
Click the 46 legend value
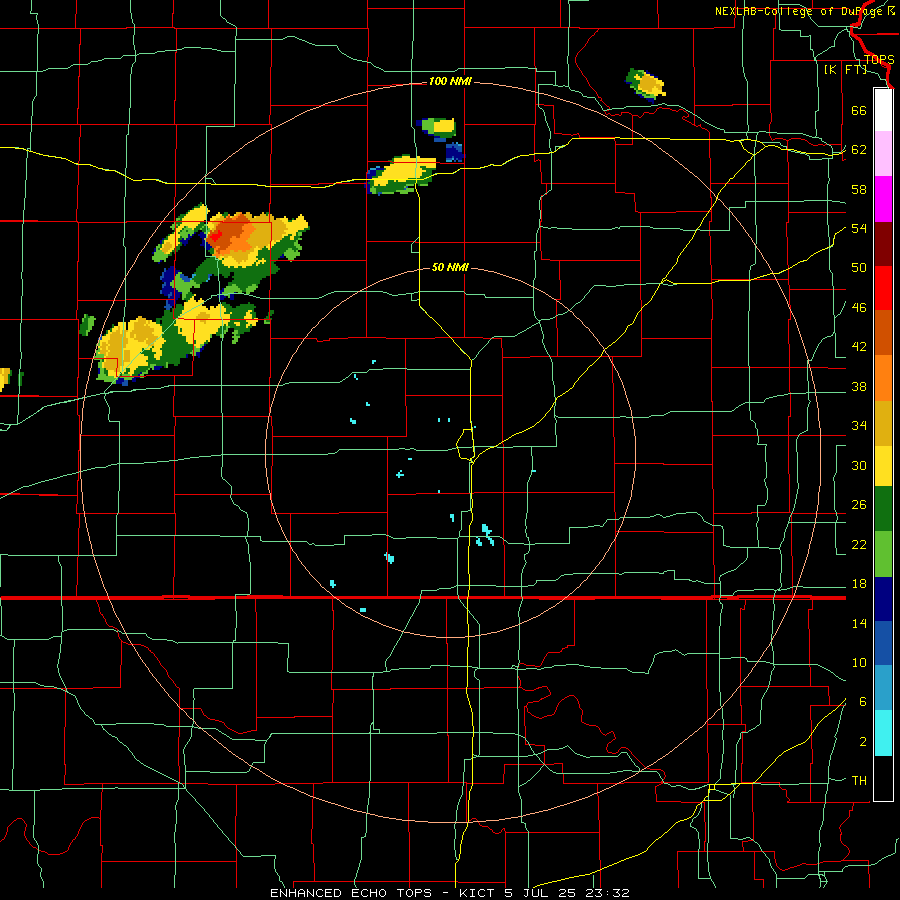click(859, 308)
